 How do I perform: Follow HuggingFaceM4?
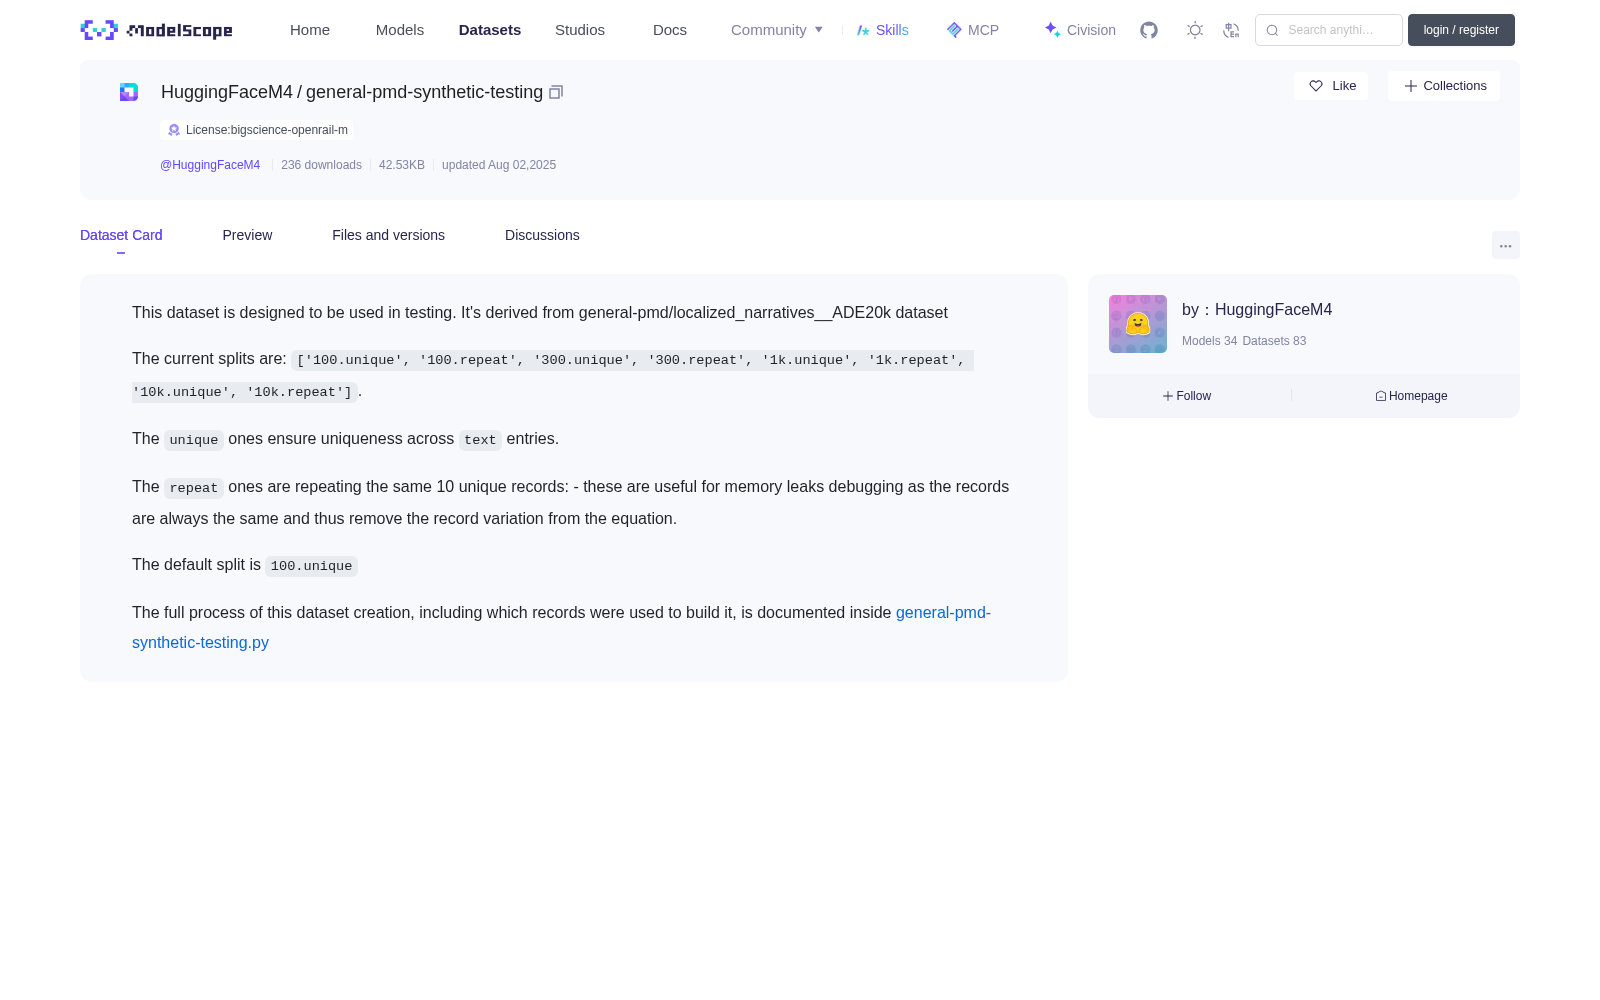click(x=1187, y=396)
